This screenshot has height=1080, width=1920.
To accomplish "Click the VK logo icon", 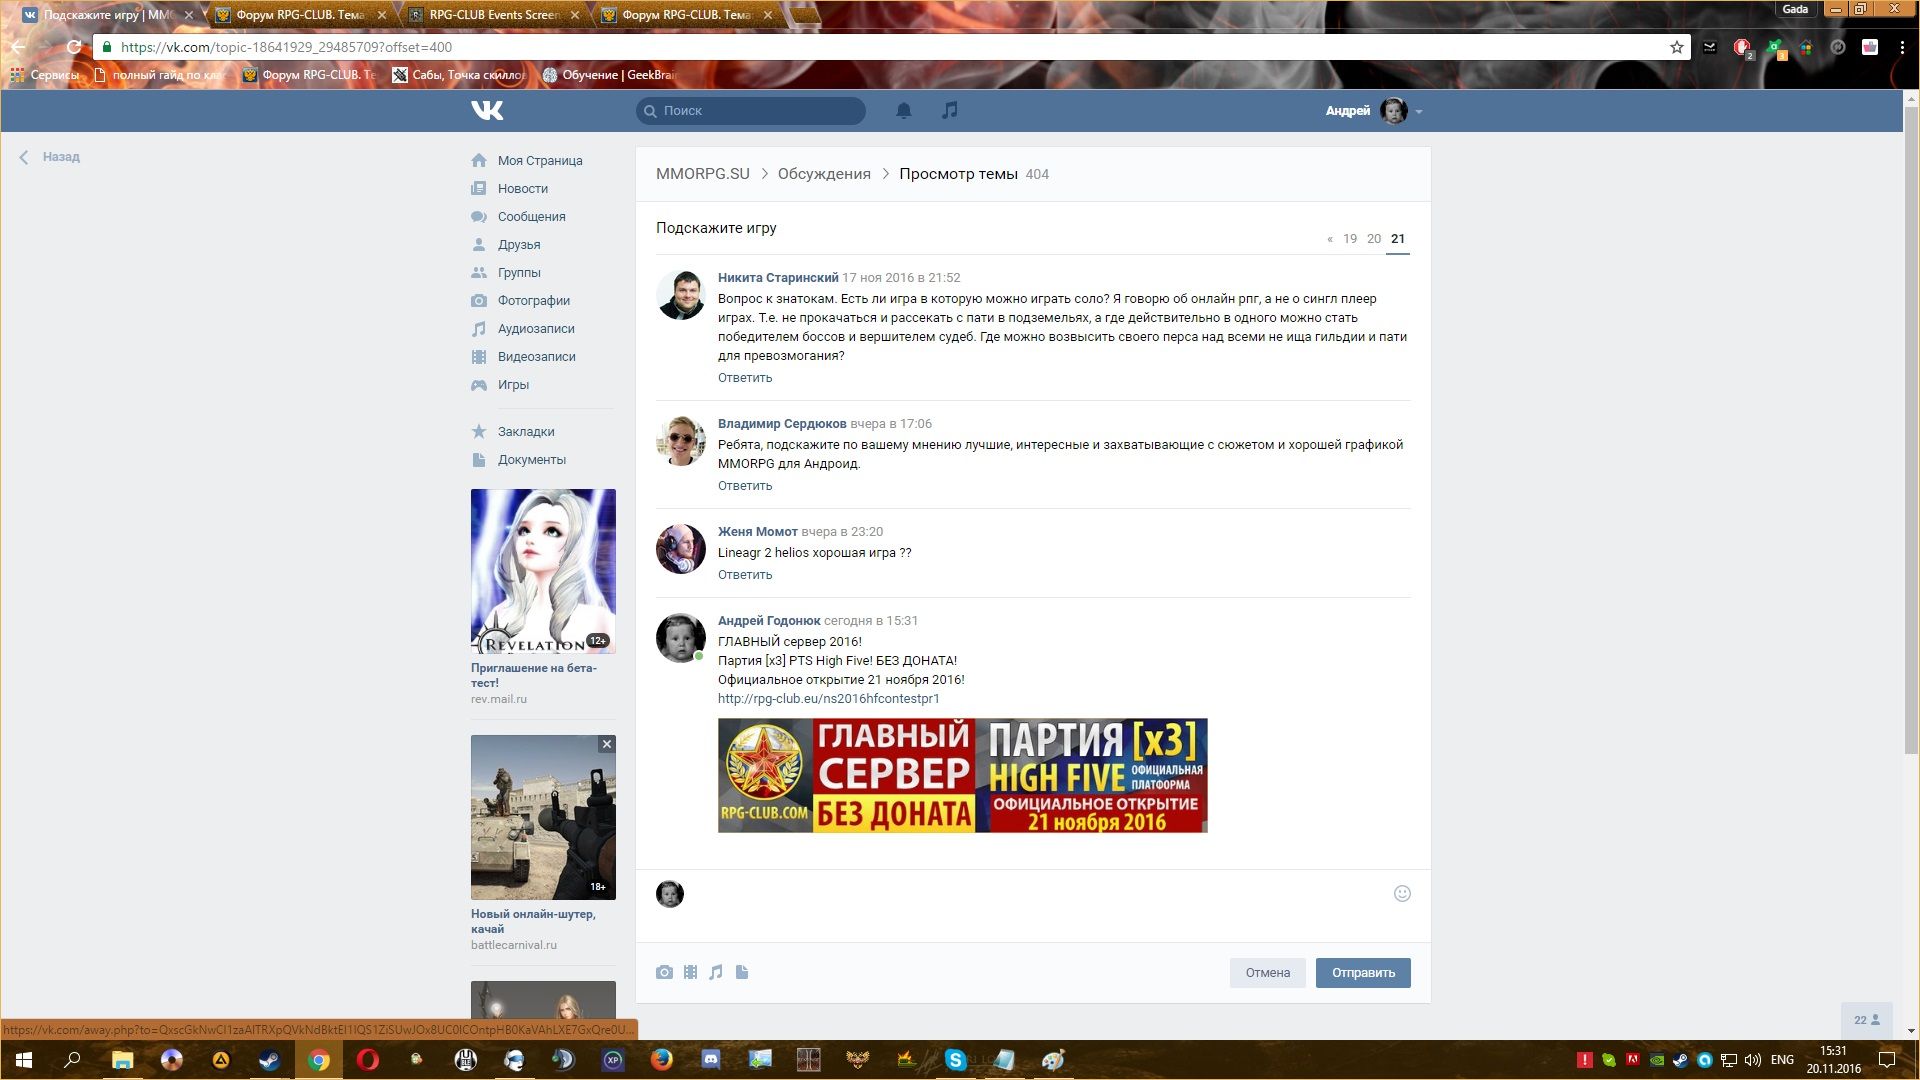I will click(487, 110).
